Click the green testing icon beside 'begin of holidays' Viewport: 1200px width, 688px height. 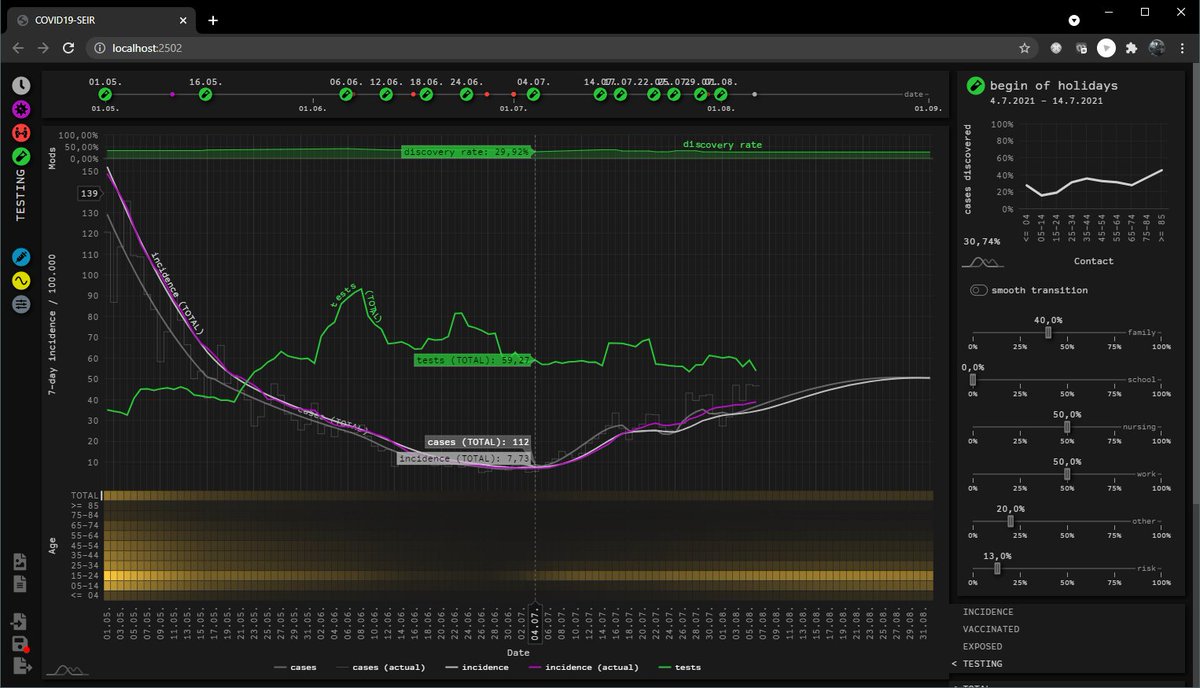point(975,86)
